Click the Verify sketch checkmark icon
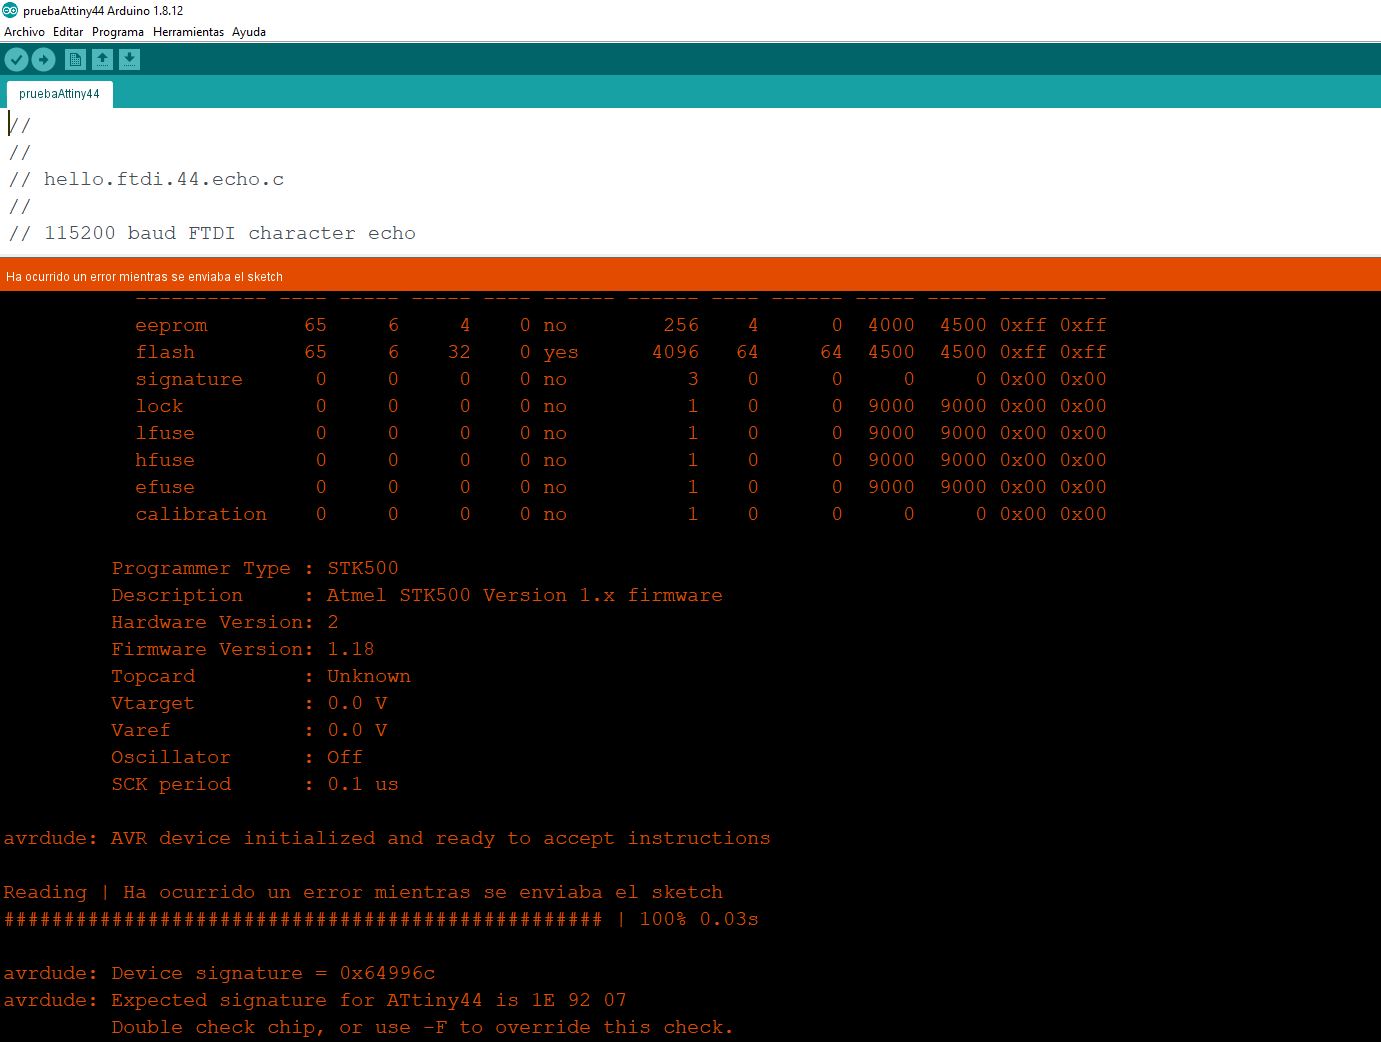1381x1042 pixels. pos(16,60)
